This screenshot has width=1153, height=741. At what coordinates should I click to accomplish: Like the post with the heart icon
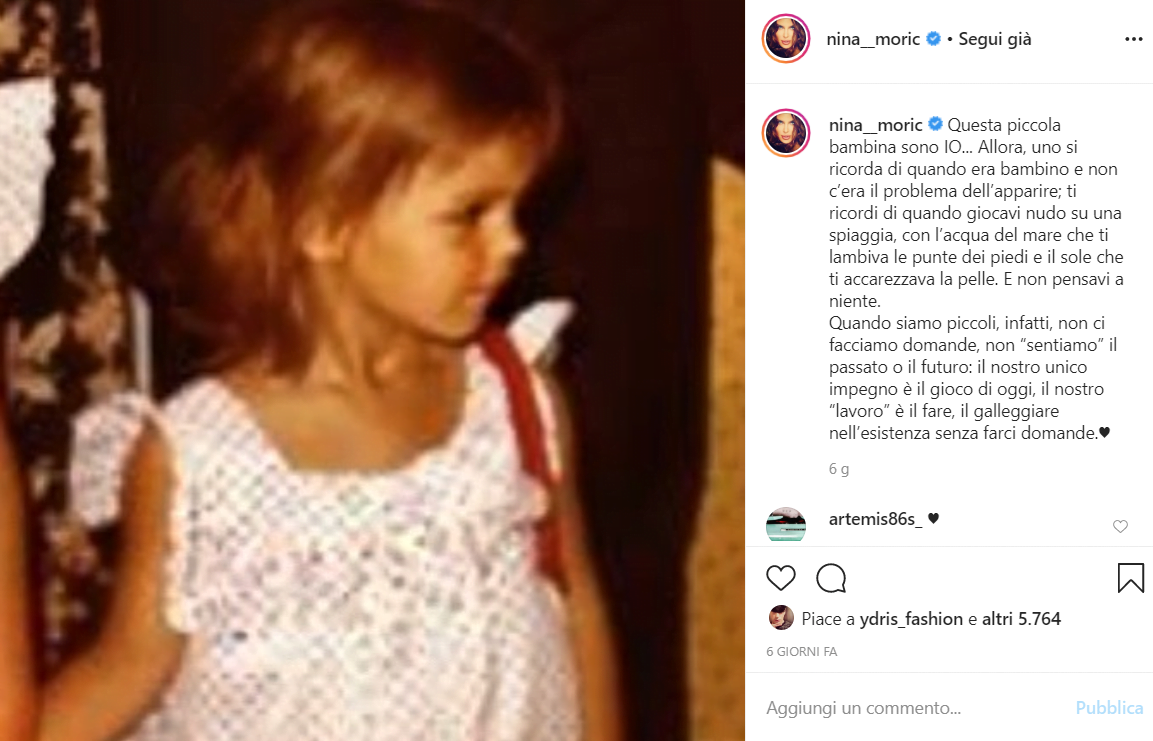(x=780, y=579)
